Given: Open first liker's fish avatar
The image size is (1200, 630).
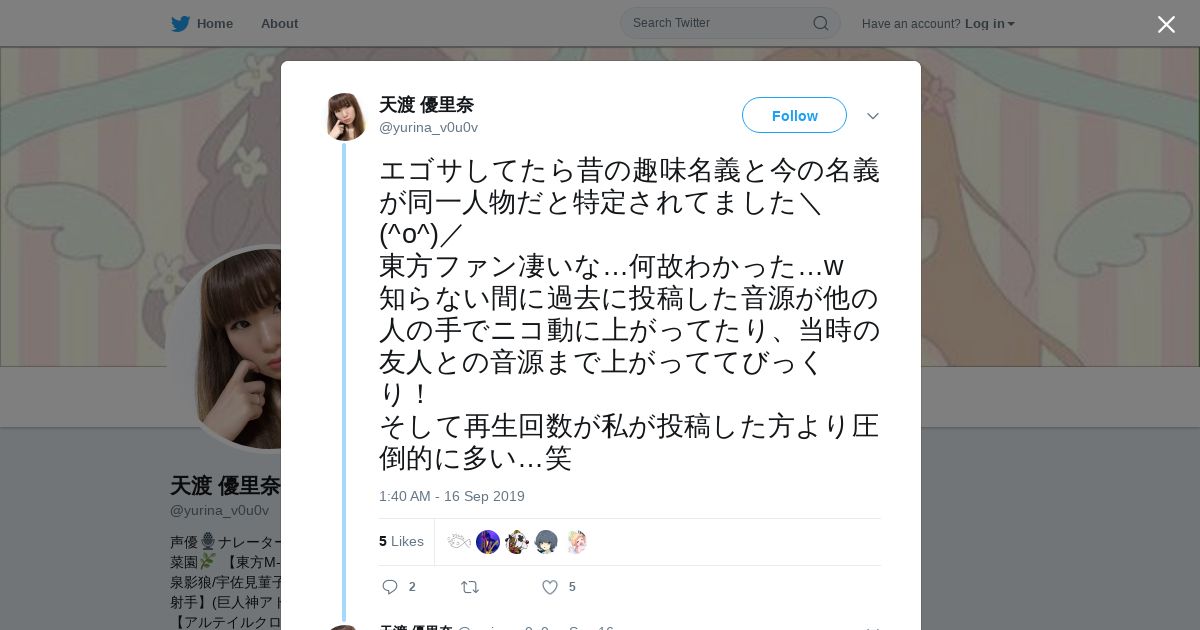Looking at the screenshot, I should [459, 542].
